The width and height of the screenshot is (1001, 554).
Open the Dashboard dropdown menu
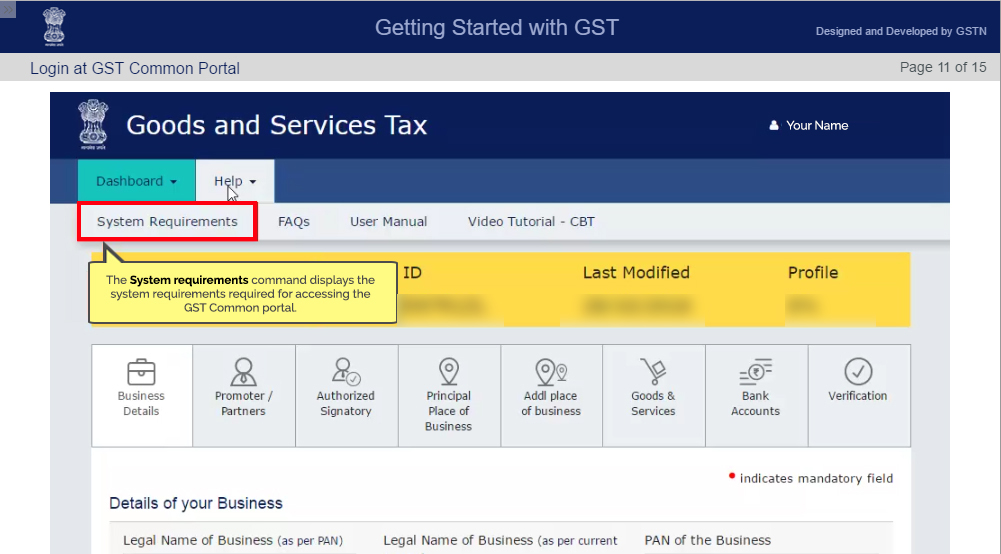(x=137, y=181)
